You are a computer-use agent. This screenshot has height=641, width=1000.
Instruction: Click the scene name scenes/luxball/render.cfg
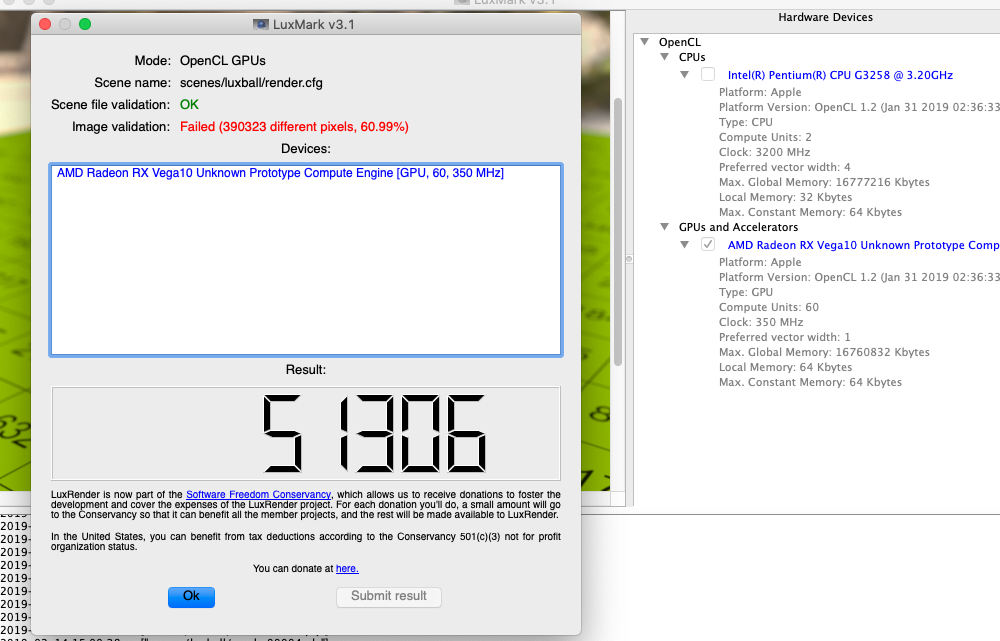[x=251, y=83]
